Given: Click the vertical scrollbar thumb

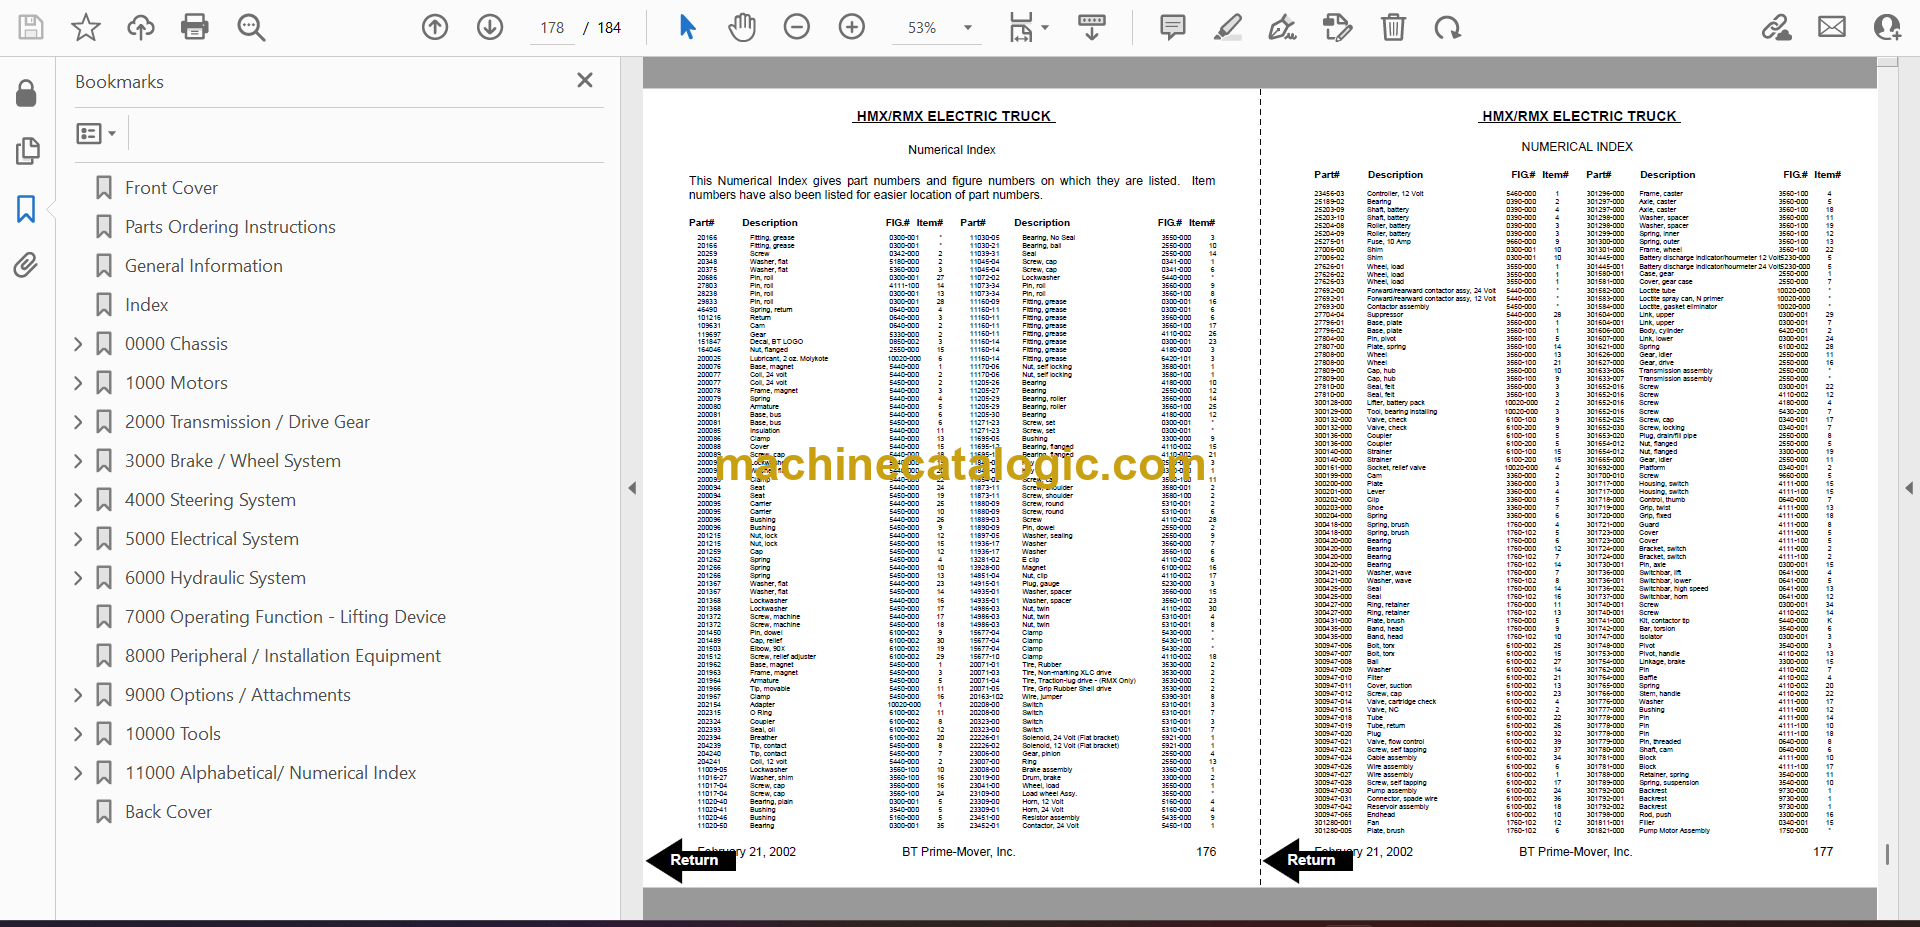Looking at the screenshot, I should point(1887,855).
